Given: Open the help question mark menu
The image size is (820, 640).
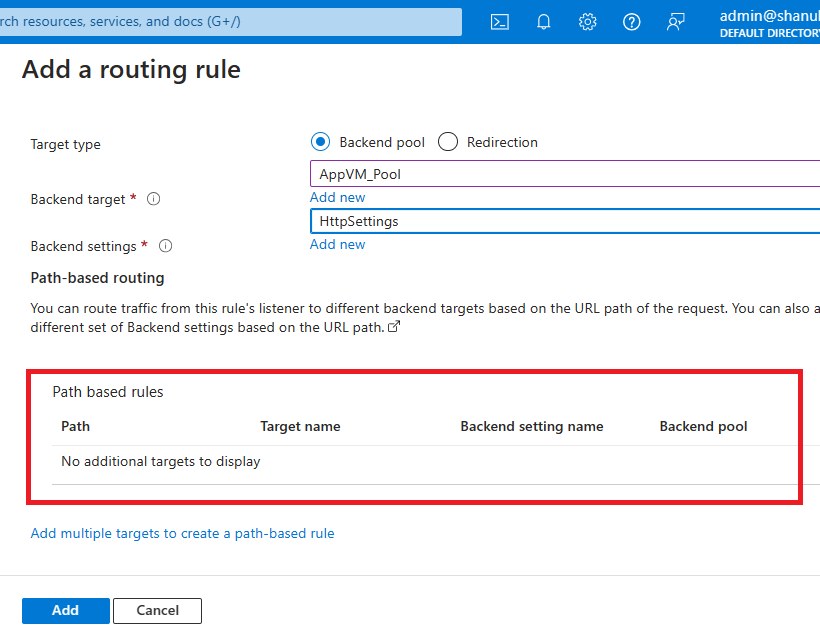Looking at the screenshot, I should (x=631, y=22).
